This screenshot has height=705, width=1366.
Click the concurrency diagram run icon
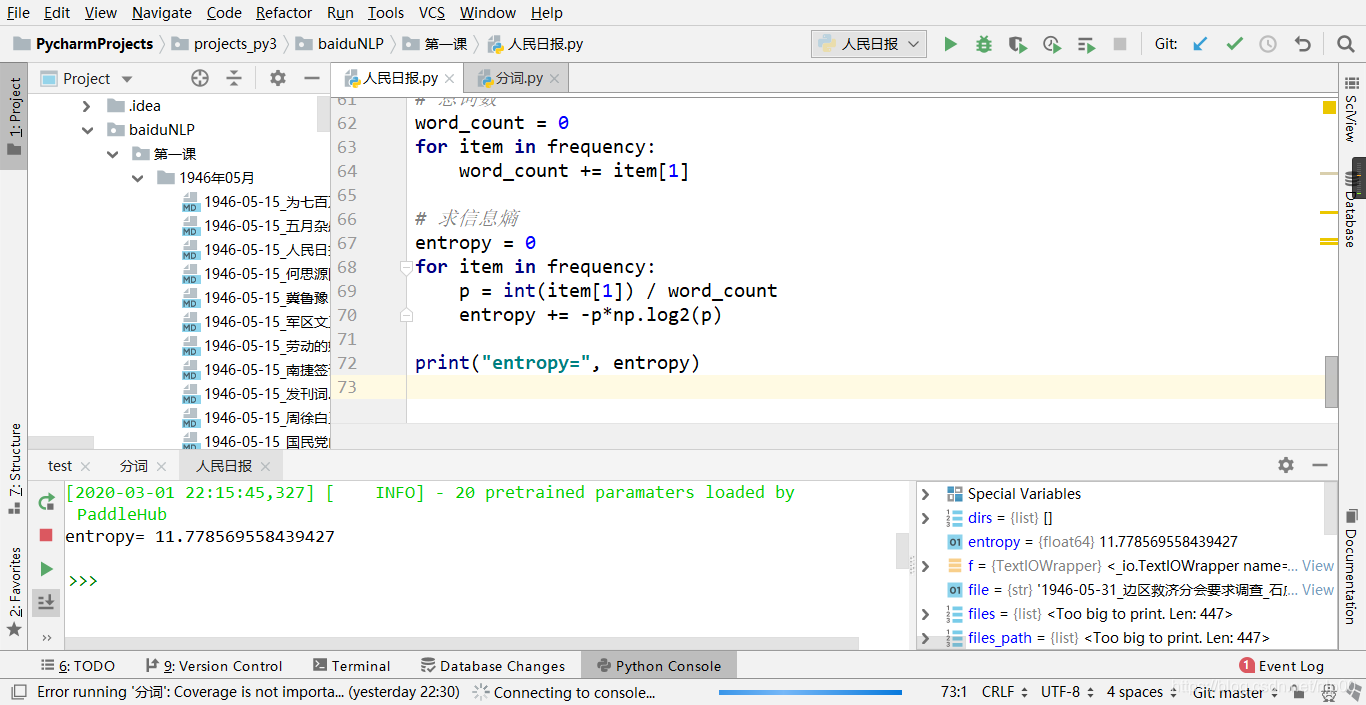[1087, 44]
